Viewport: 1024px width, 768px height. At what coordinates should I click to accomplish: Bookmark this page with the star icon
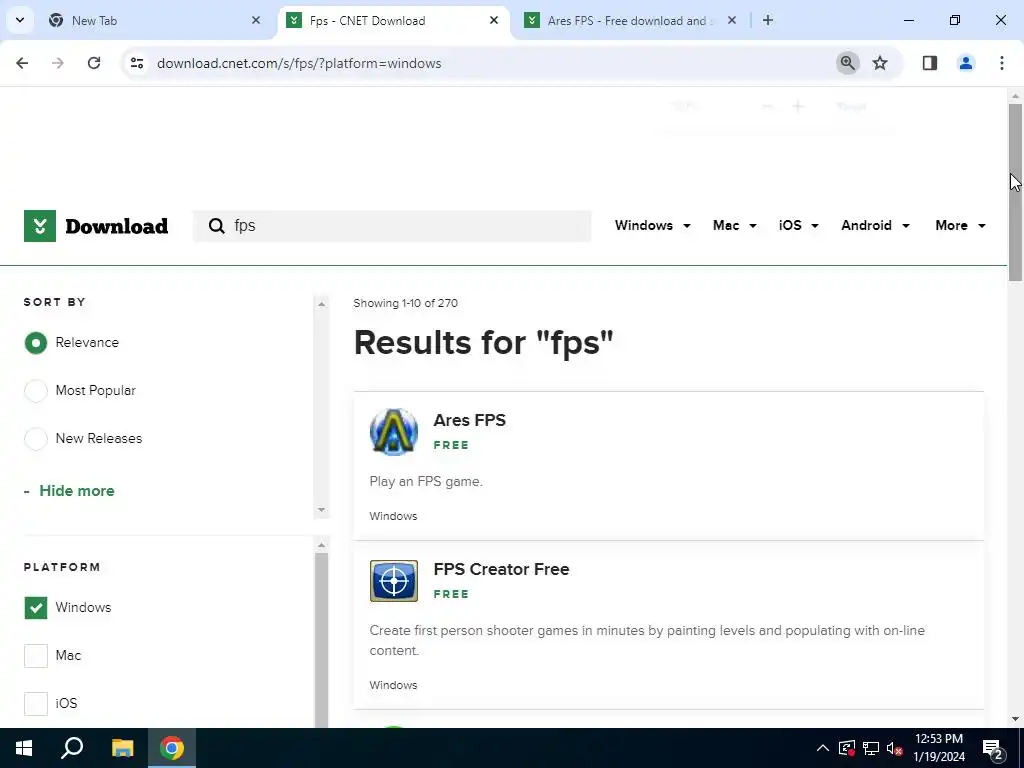click(880, 63)
